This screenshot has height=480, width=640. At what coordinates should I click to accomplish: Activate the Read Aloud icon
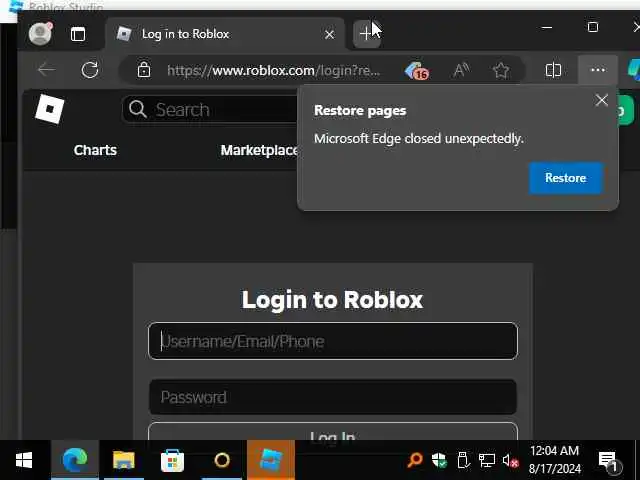(461, 70)
